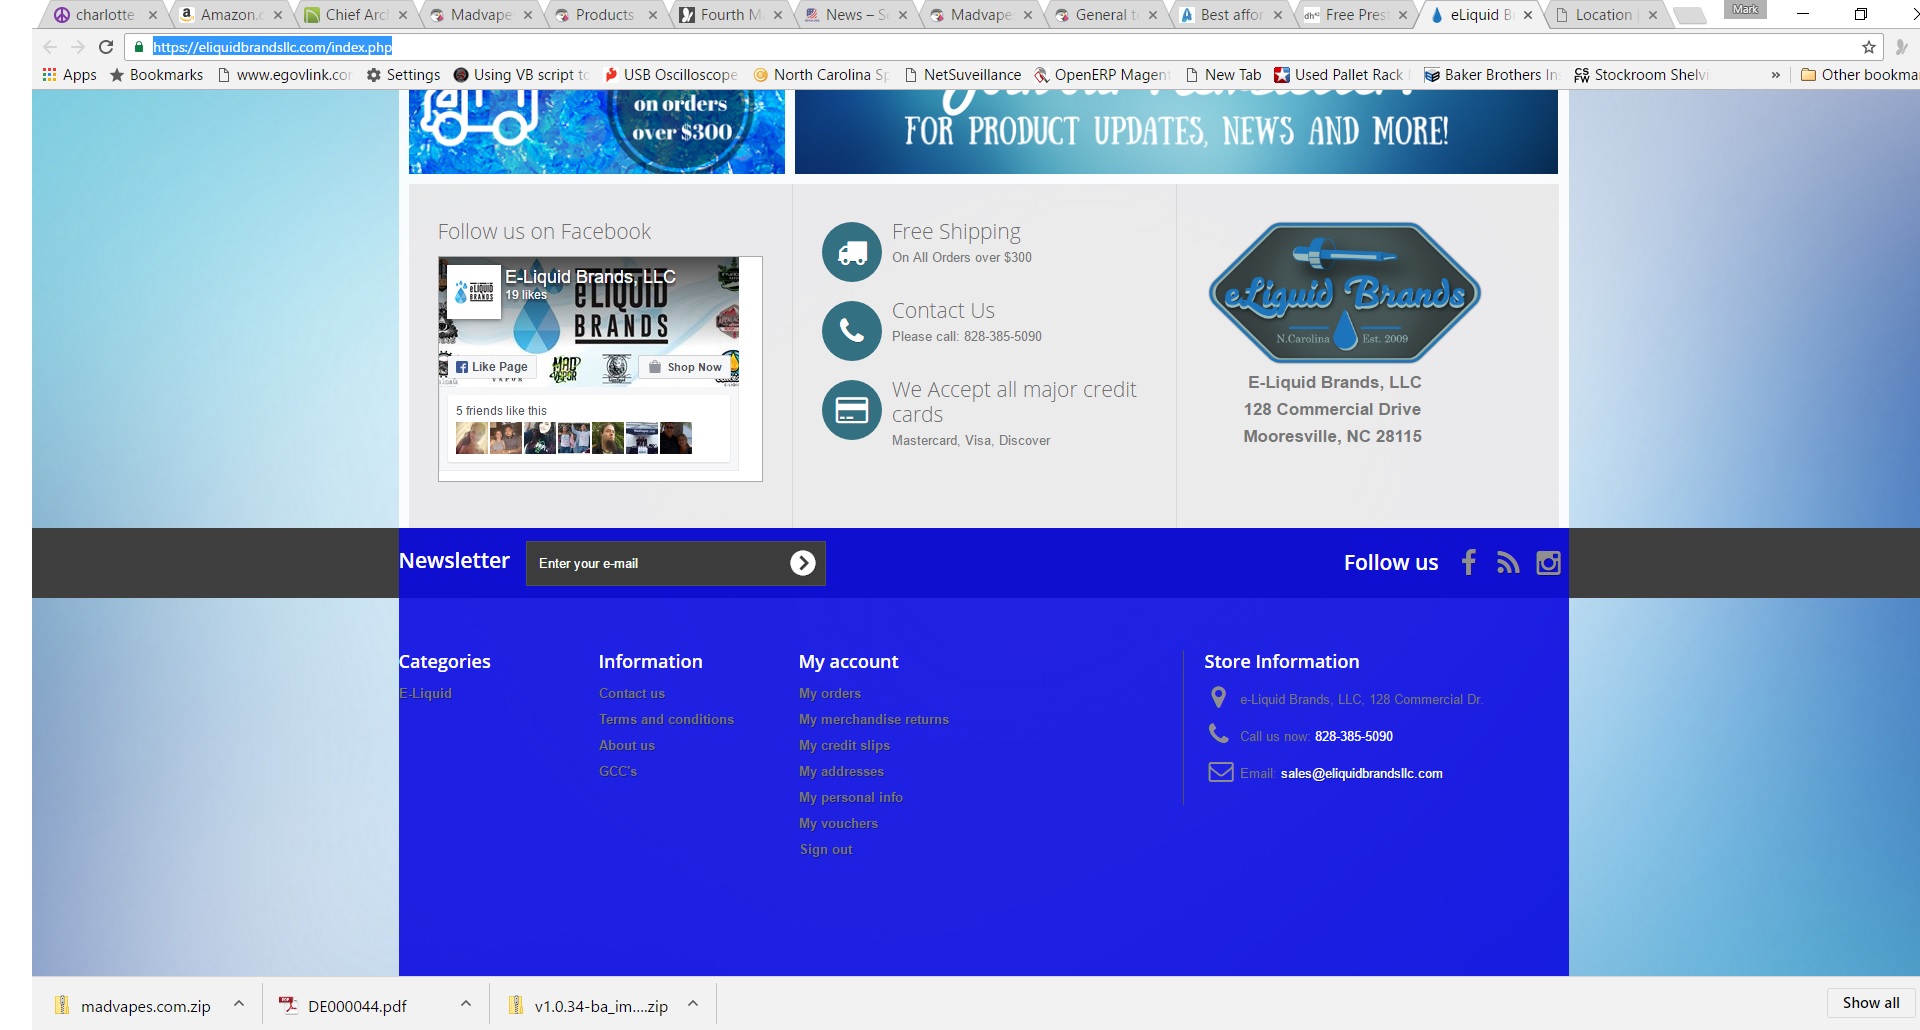Click the store location pin icon
The width and height of the screenshot is (1920, 1030).
[1218, 697]
